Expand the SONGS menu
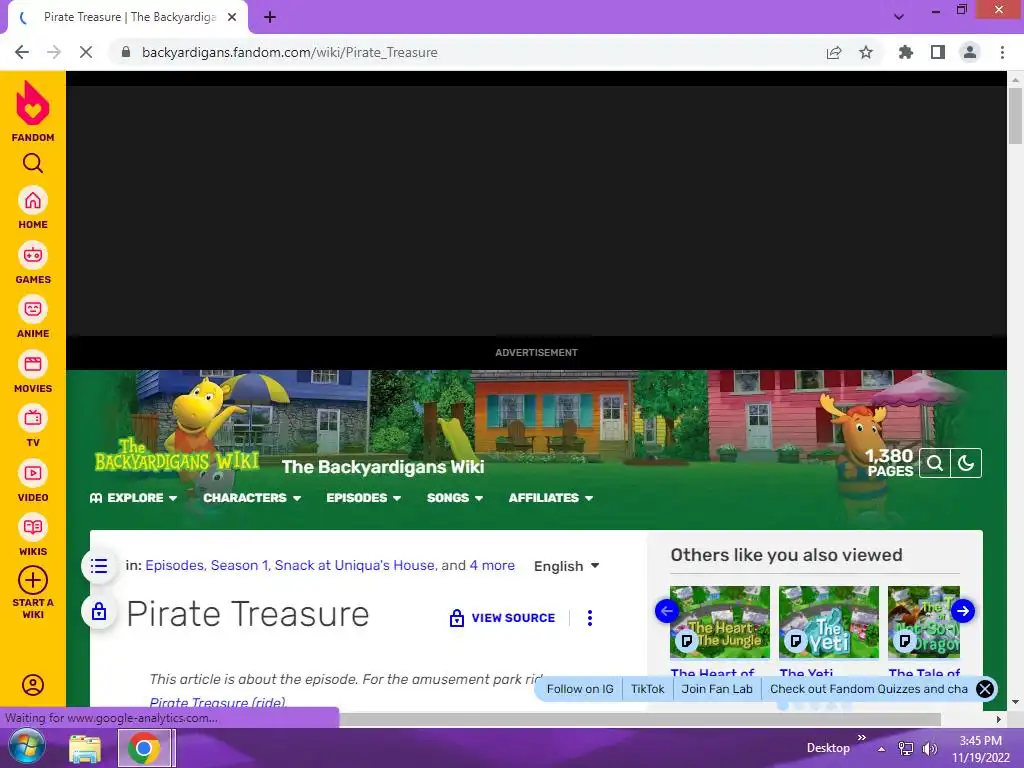1024x768 pixels. (455, 498)
